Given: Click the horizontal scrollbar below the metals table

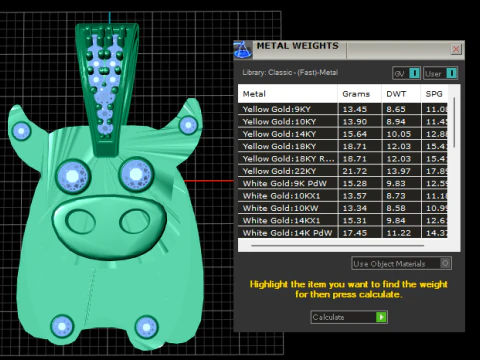Looking at the screenshot, I should (338, 246).
